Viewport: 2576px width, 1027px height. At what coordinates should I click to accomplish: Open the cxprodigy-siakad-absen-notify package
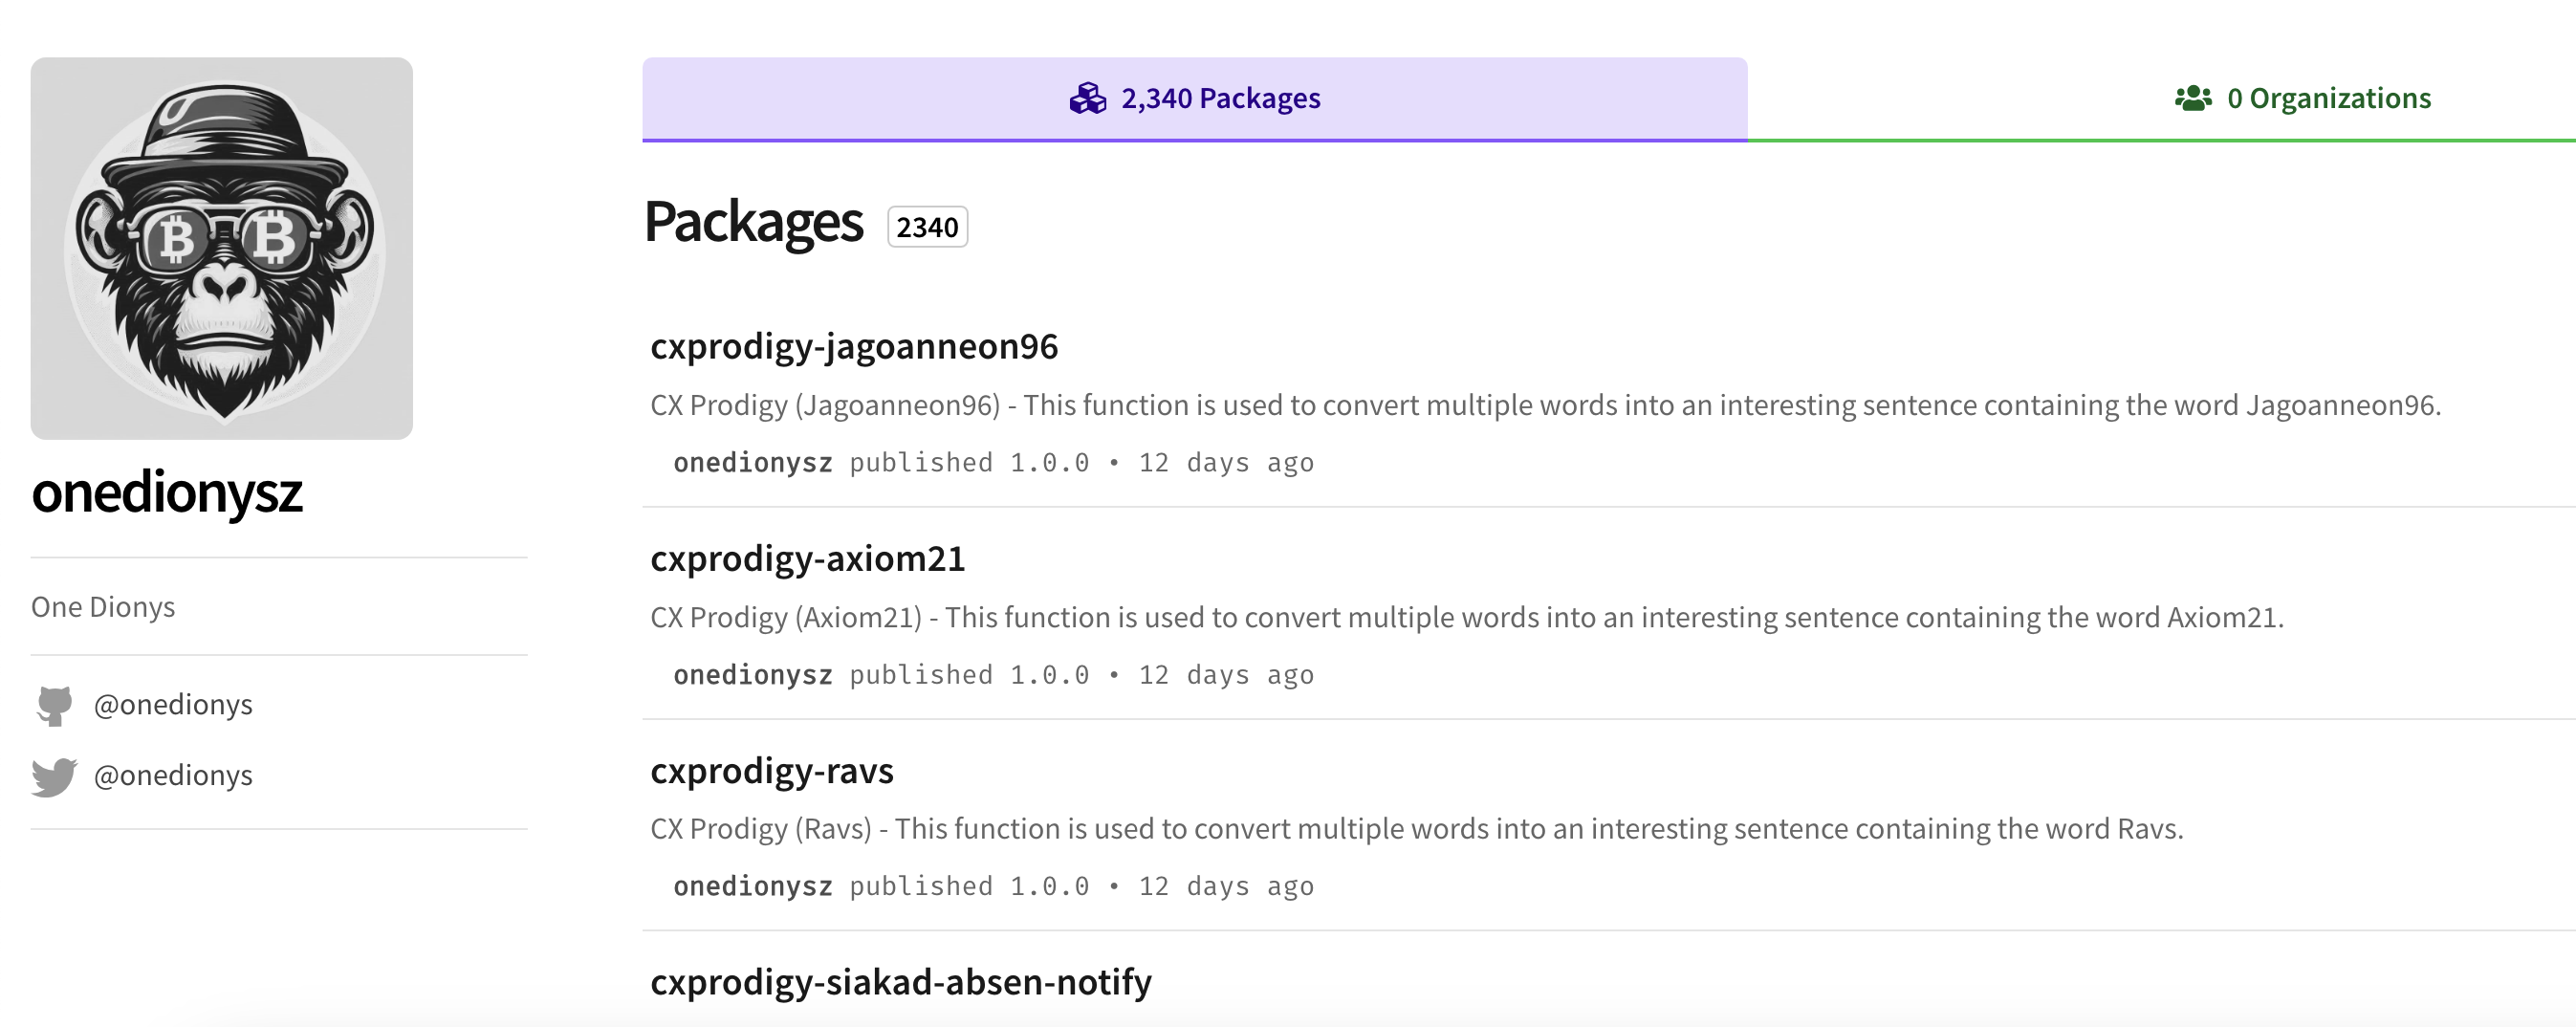pyautogui.click(x=900, y=982)
